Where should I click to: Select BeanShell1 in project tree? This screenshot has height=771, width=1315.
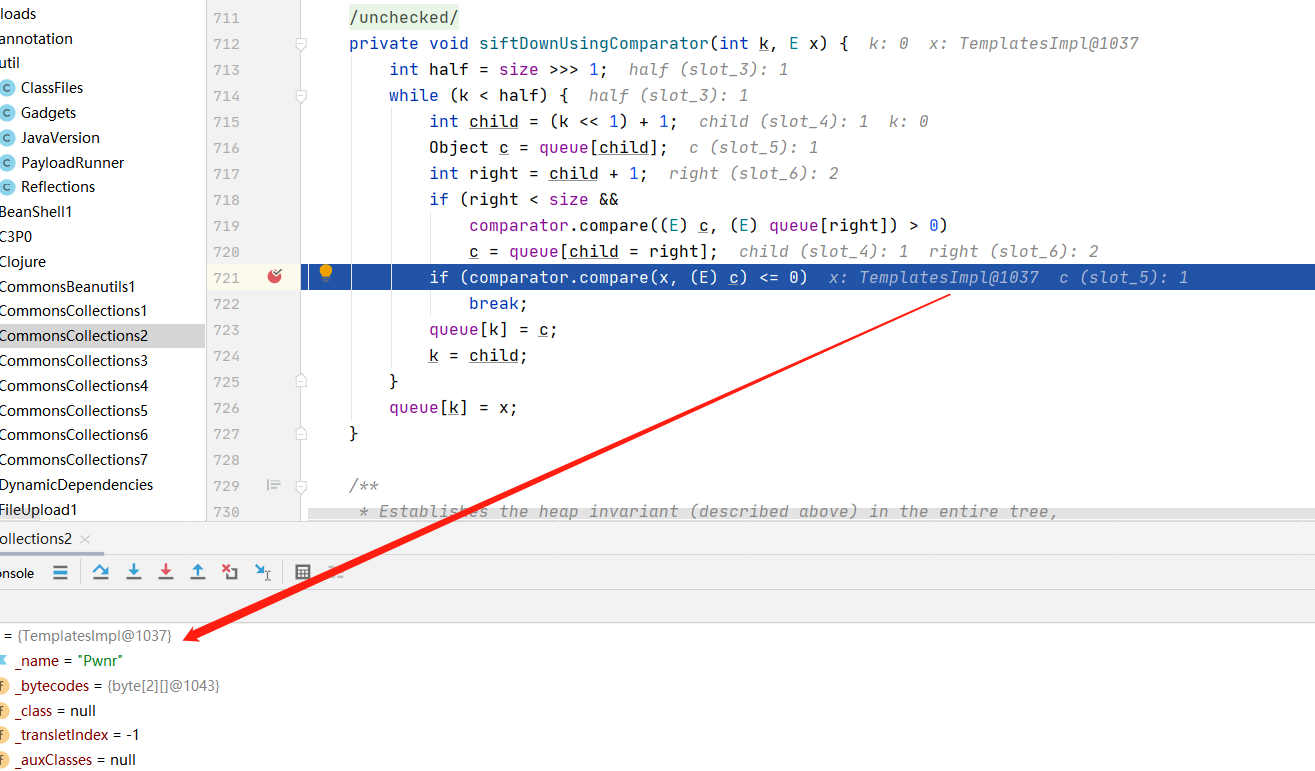click(x=36, y=212)
